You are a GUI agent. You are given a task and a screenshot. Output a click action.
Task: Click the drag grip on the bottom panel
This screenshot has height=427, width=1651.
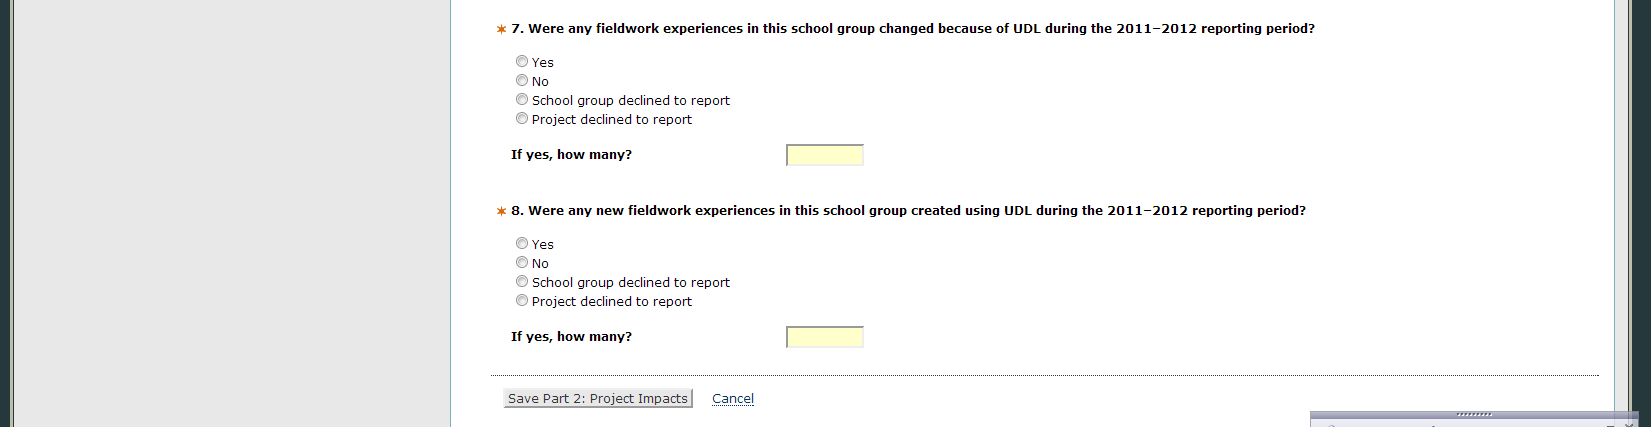click(1474, 414)
